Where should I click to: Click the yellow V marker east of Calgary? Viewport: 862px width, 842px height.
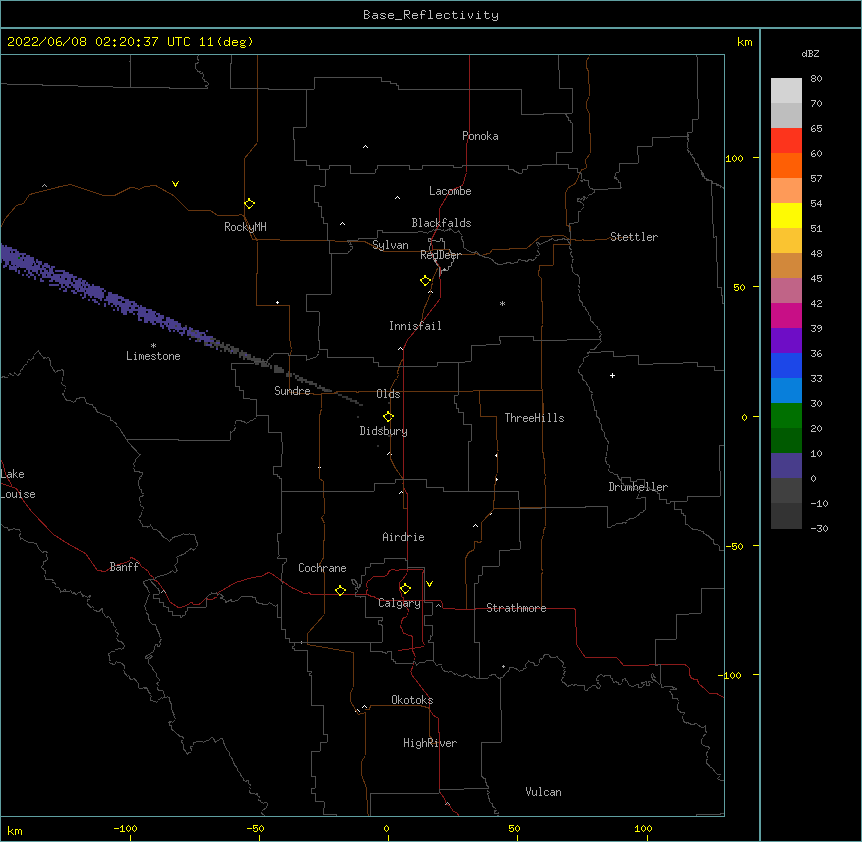point(429,584)
